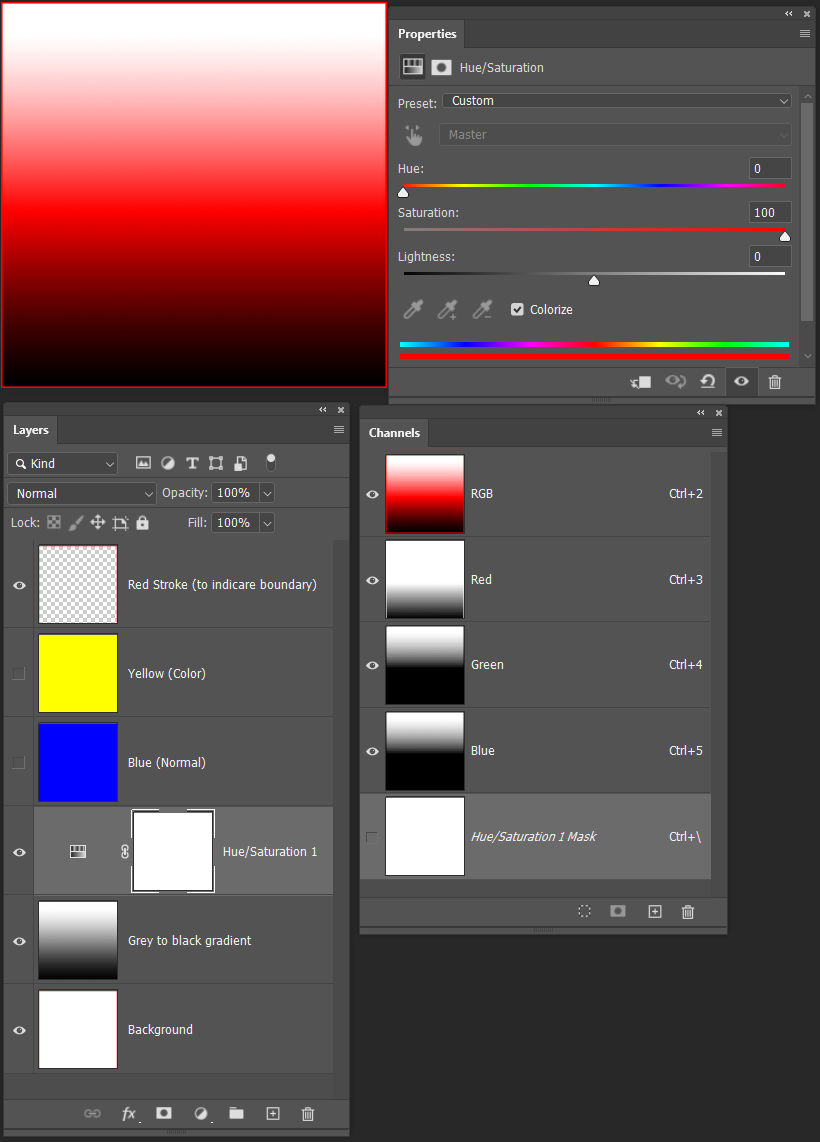Delete the selected channel with the trash button
The width and height of the screenshot is (820, 1142).
point(689,911)
